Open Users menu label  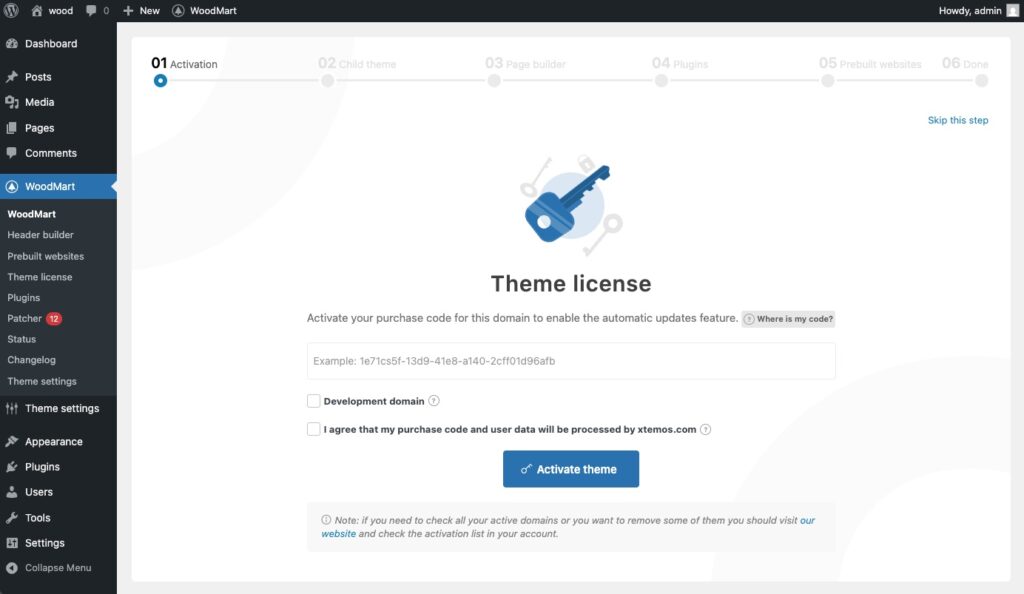coord(39,492)
